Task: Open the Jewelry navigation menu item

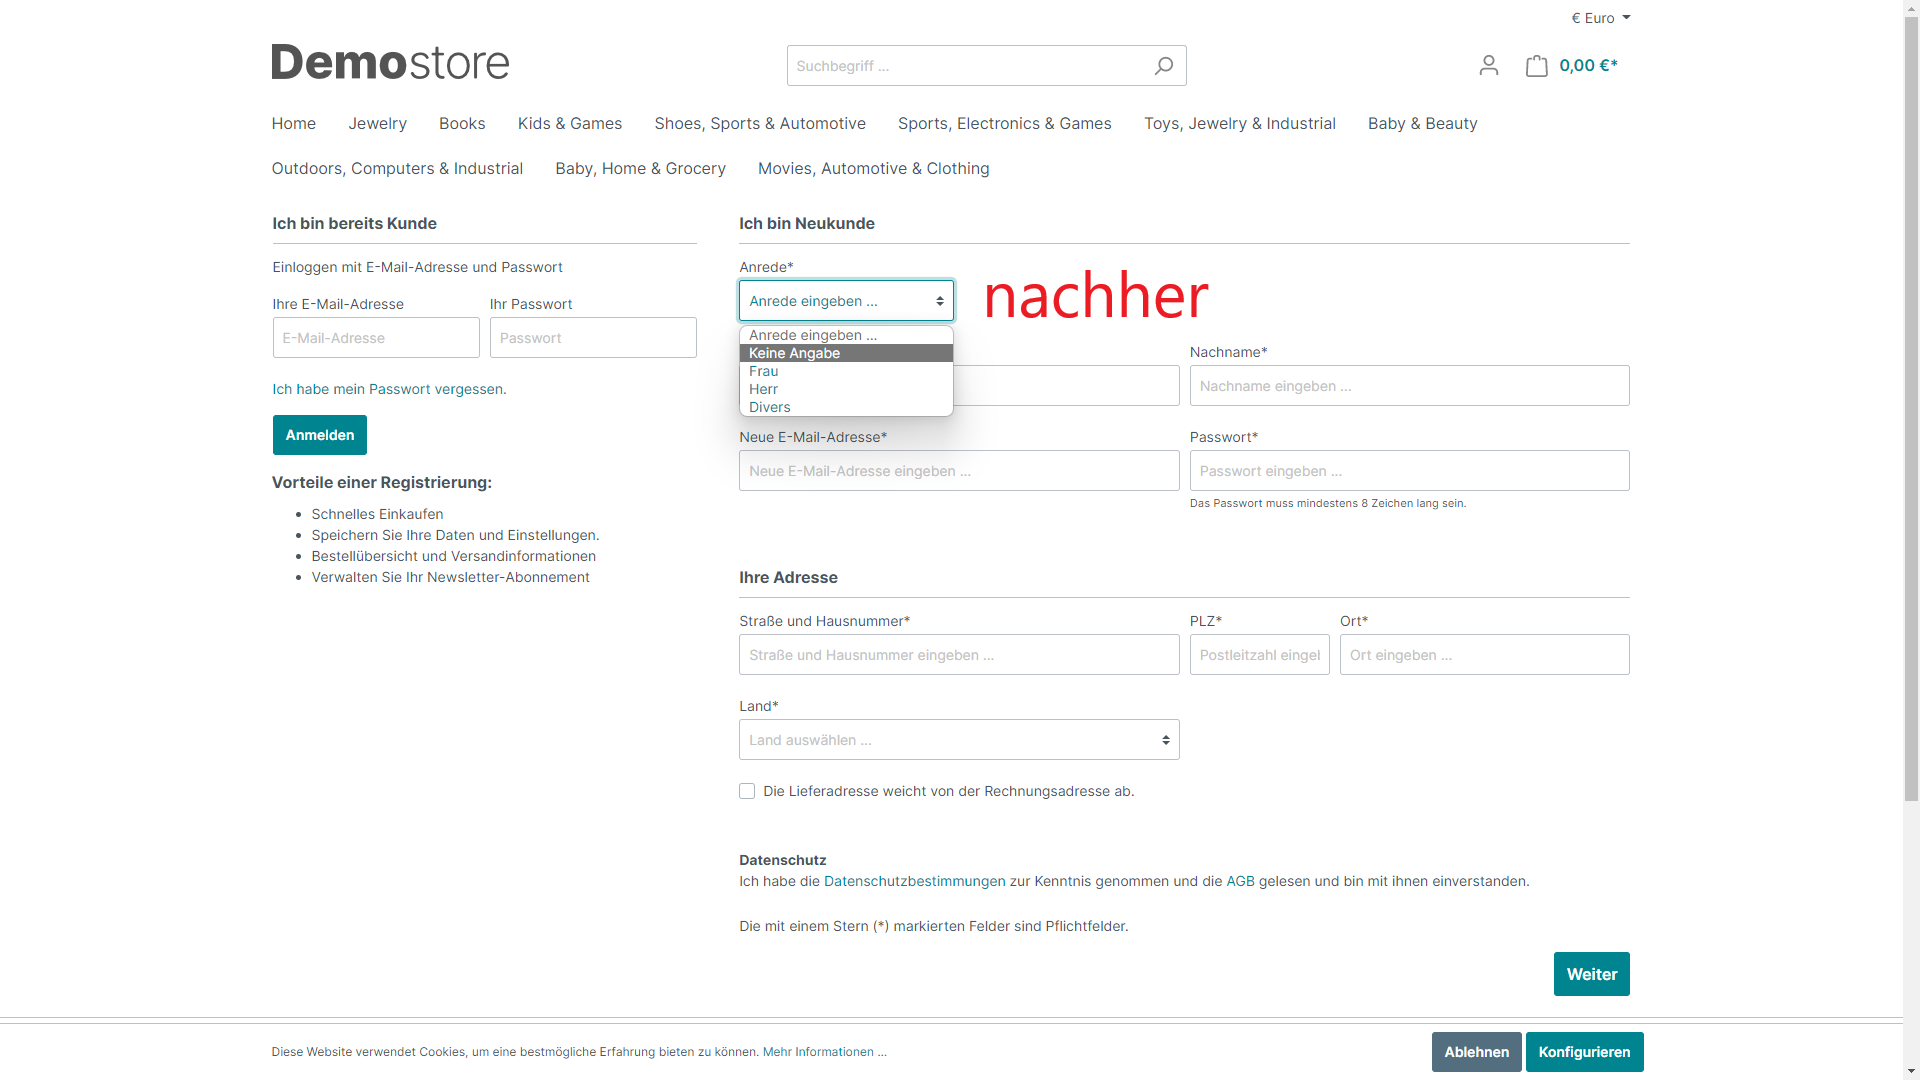Action: [378, 123]
